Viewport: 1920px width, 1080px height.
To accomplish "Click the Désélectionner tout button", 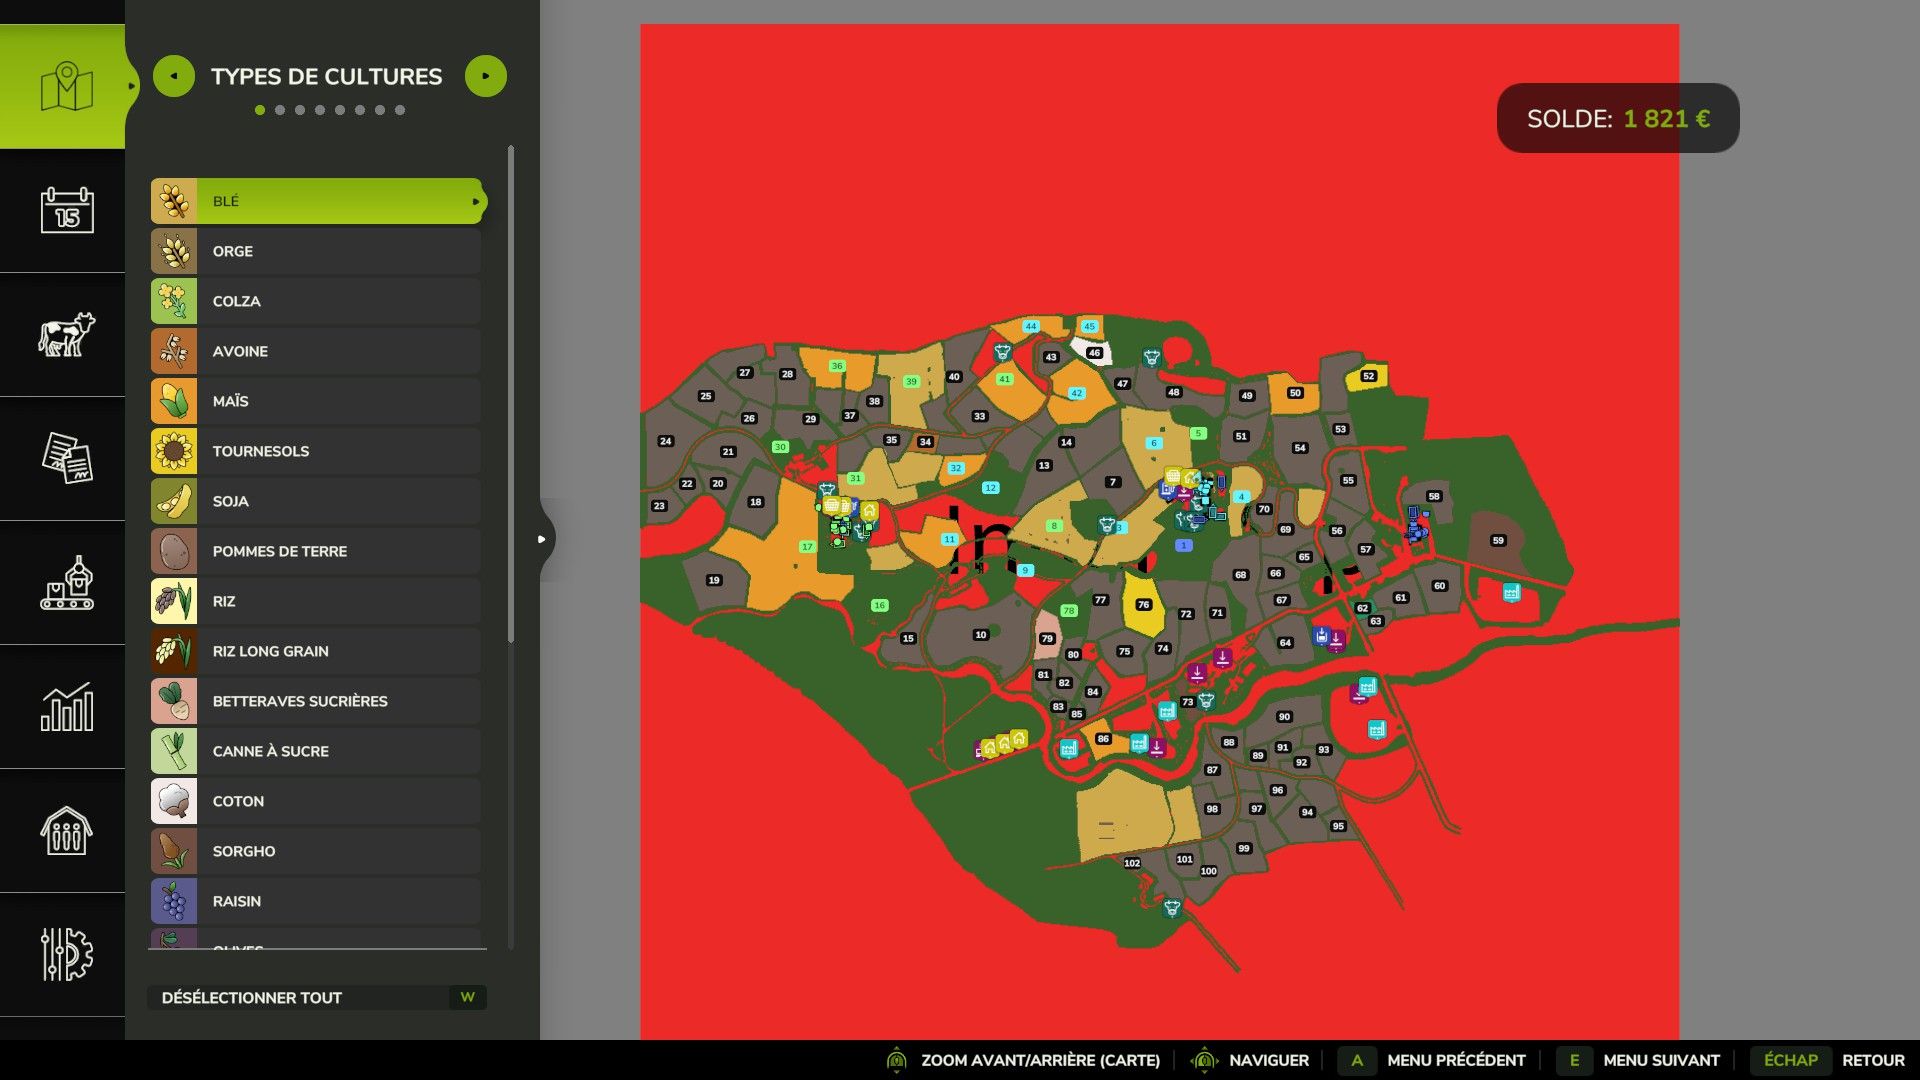I will tap(316, 997).
